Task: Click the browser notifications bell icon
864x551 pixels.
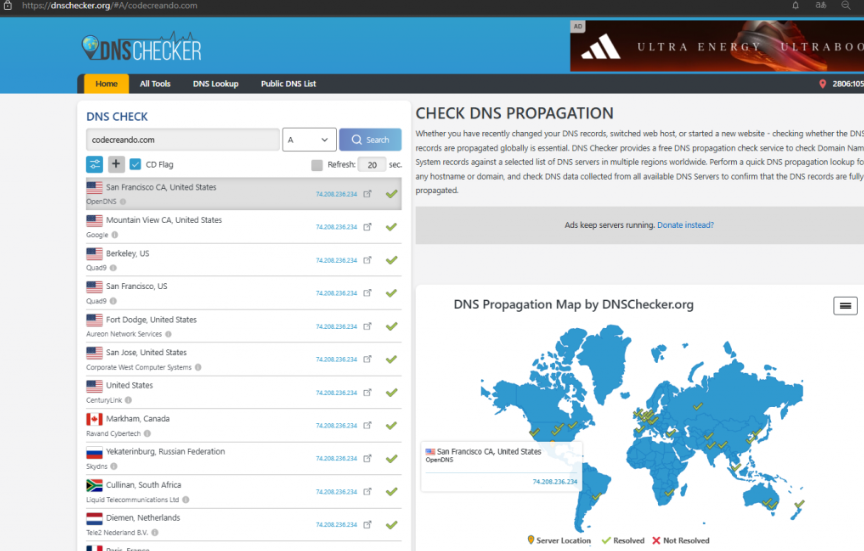Action: click(795, 5)
